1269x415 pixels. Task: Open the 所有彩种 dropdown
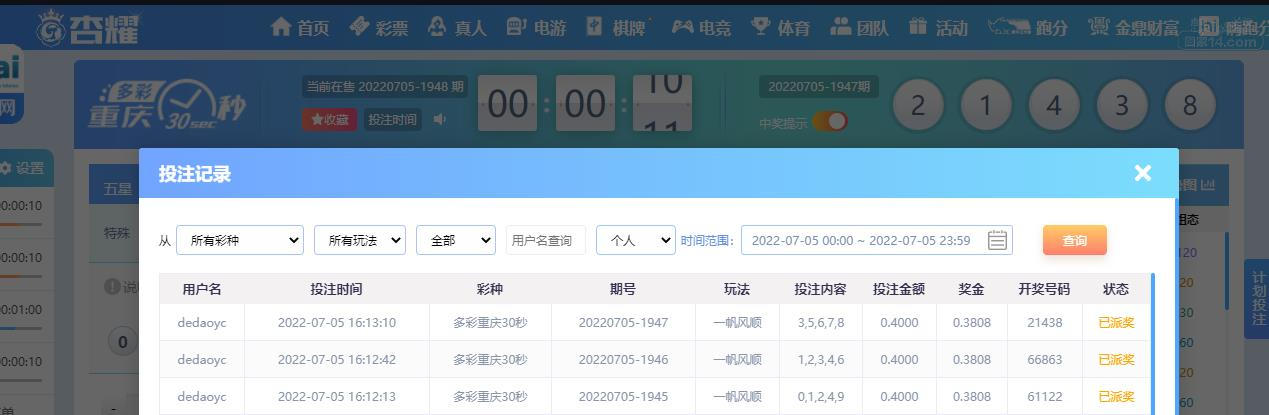point(240,240)
